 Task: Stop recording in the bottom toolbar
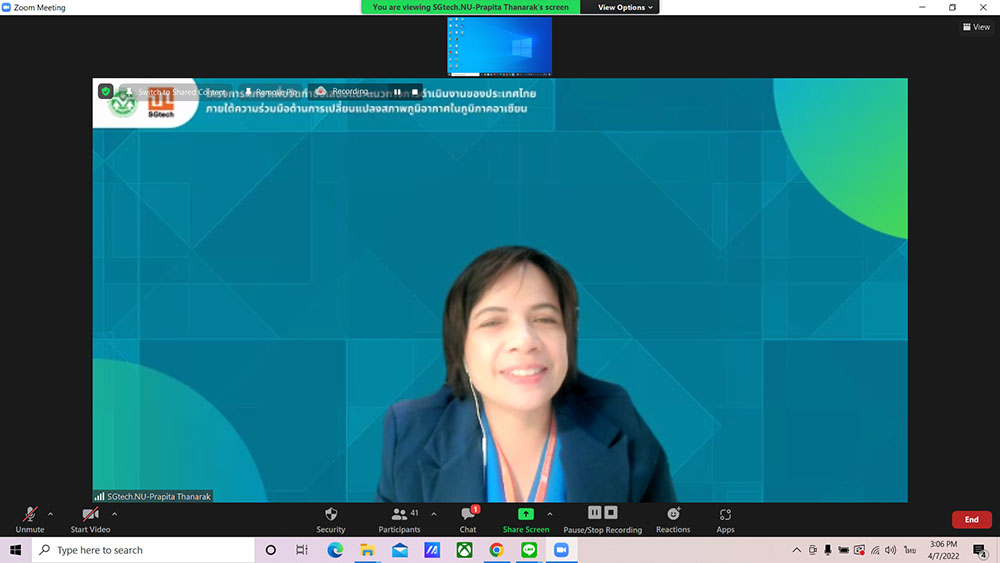(x=611, y=513)
